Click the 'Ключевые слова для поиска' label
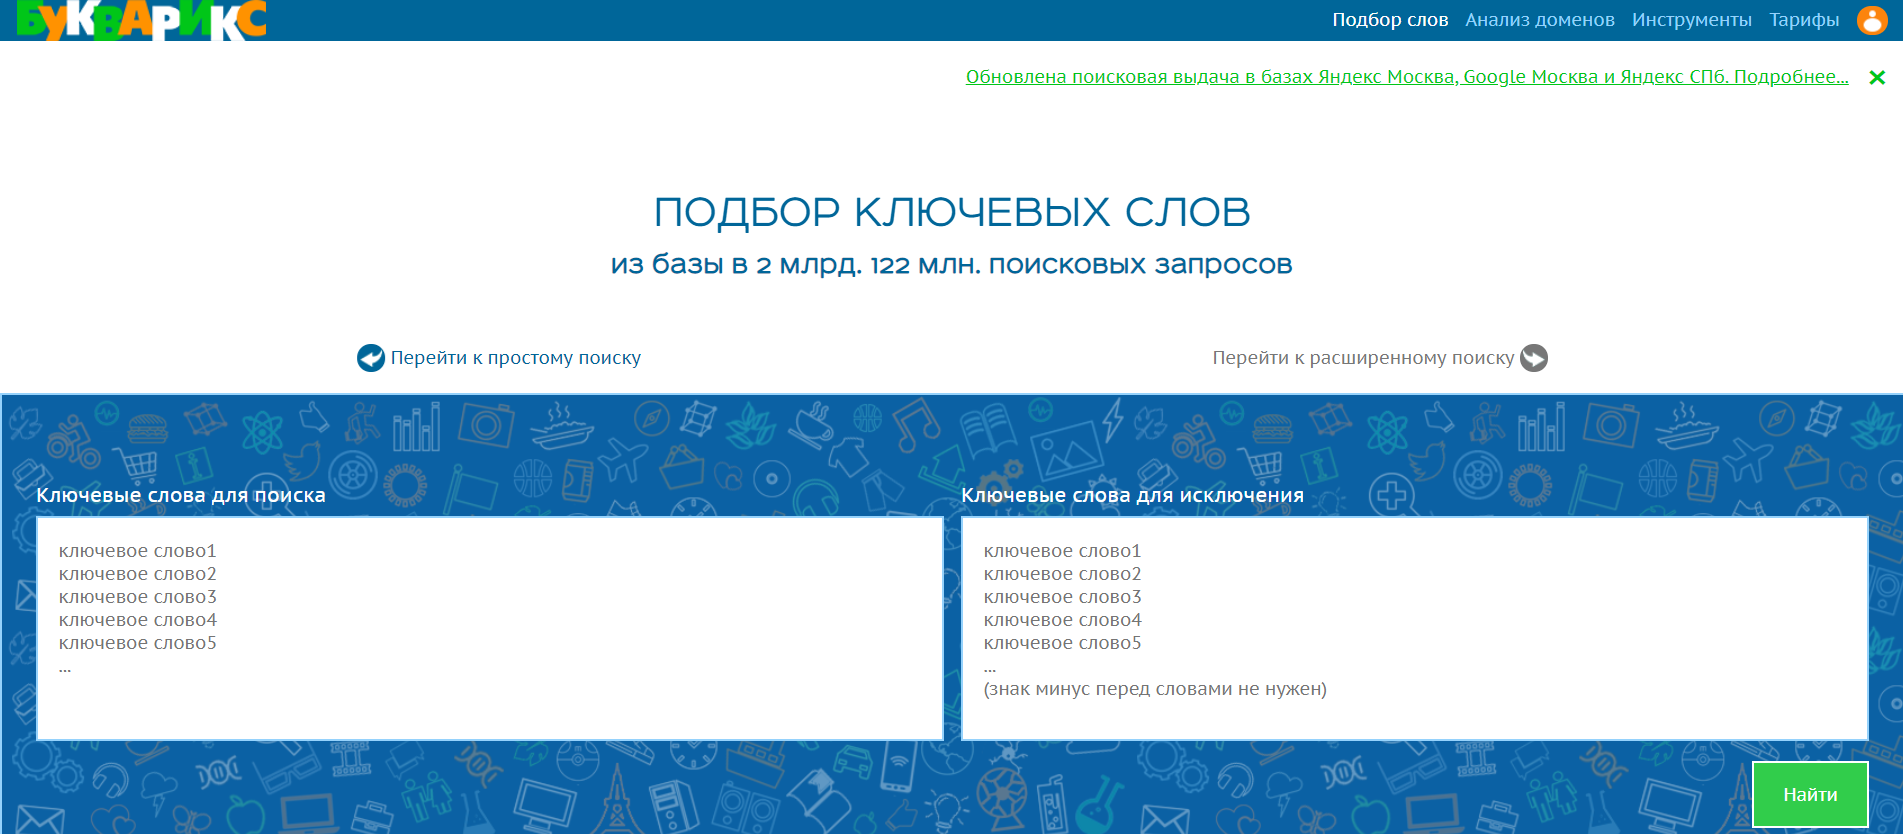The image size is (1903, 834). [181, 495]
